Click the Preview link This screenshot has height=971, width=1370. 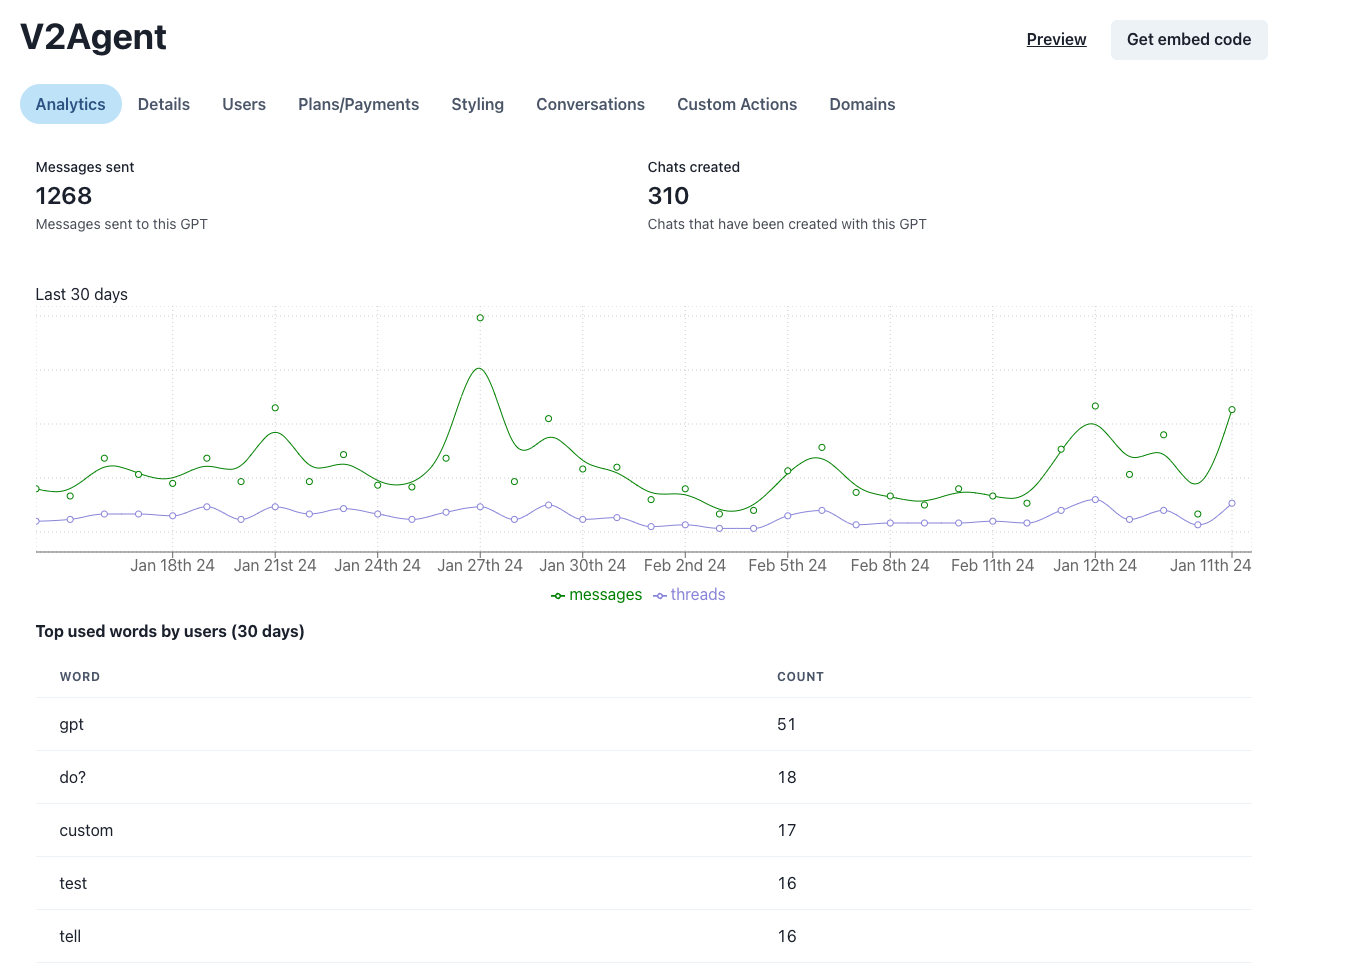point(1056,39)
